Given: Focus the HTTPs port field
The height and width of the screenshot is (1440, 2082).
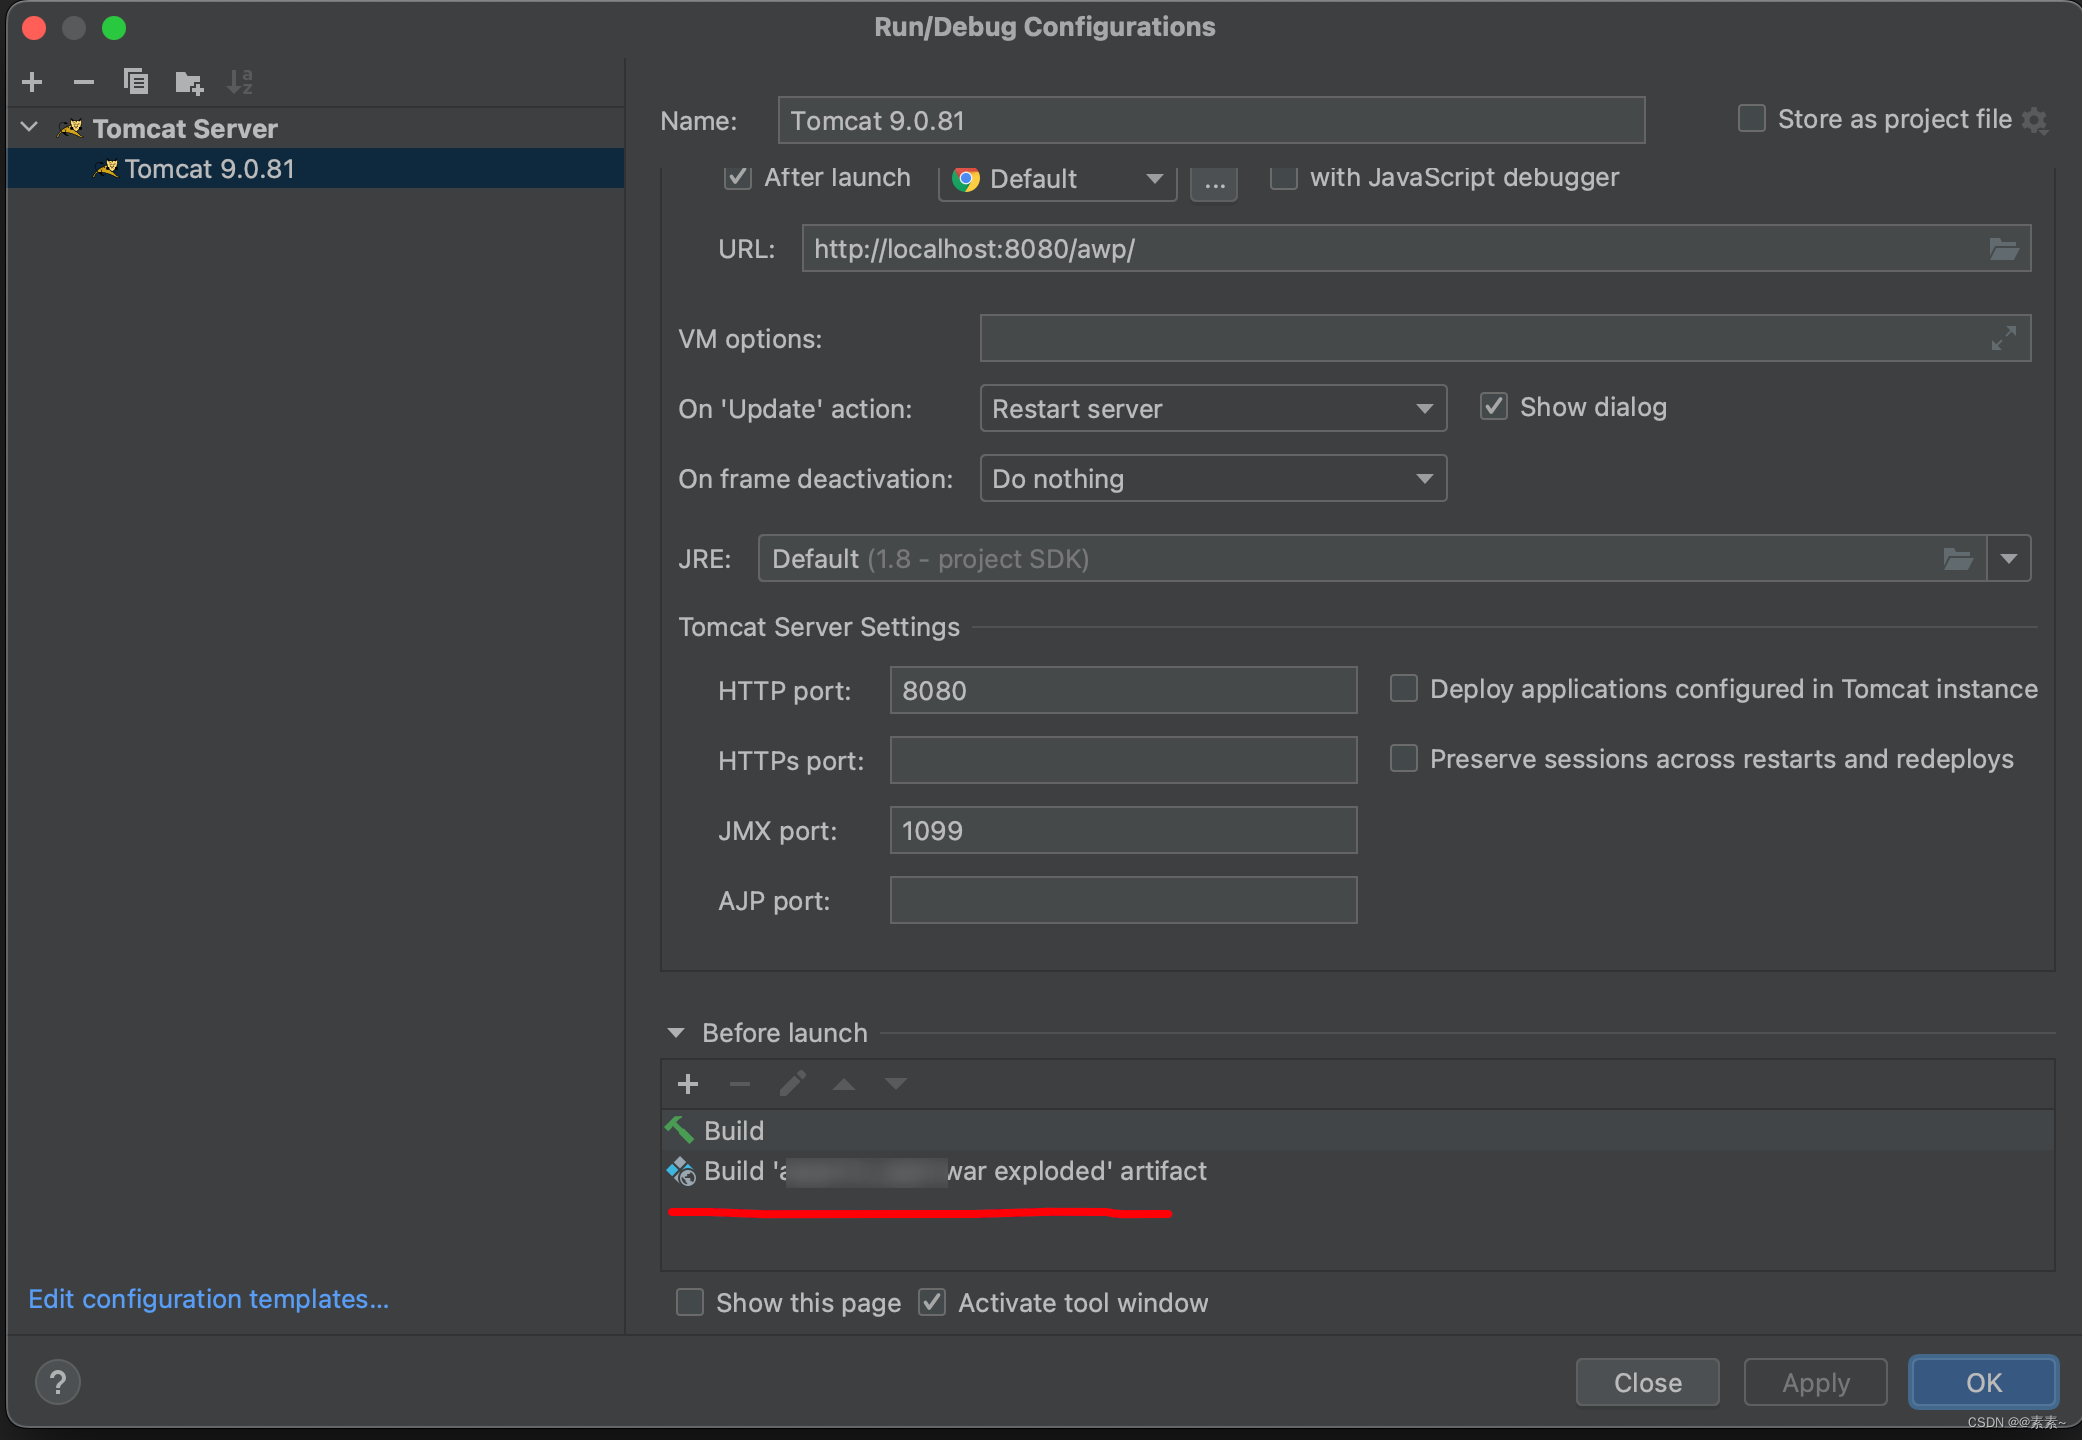Looking at the screenshot, I should (x=1123, y=761).
